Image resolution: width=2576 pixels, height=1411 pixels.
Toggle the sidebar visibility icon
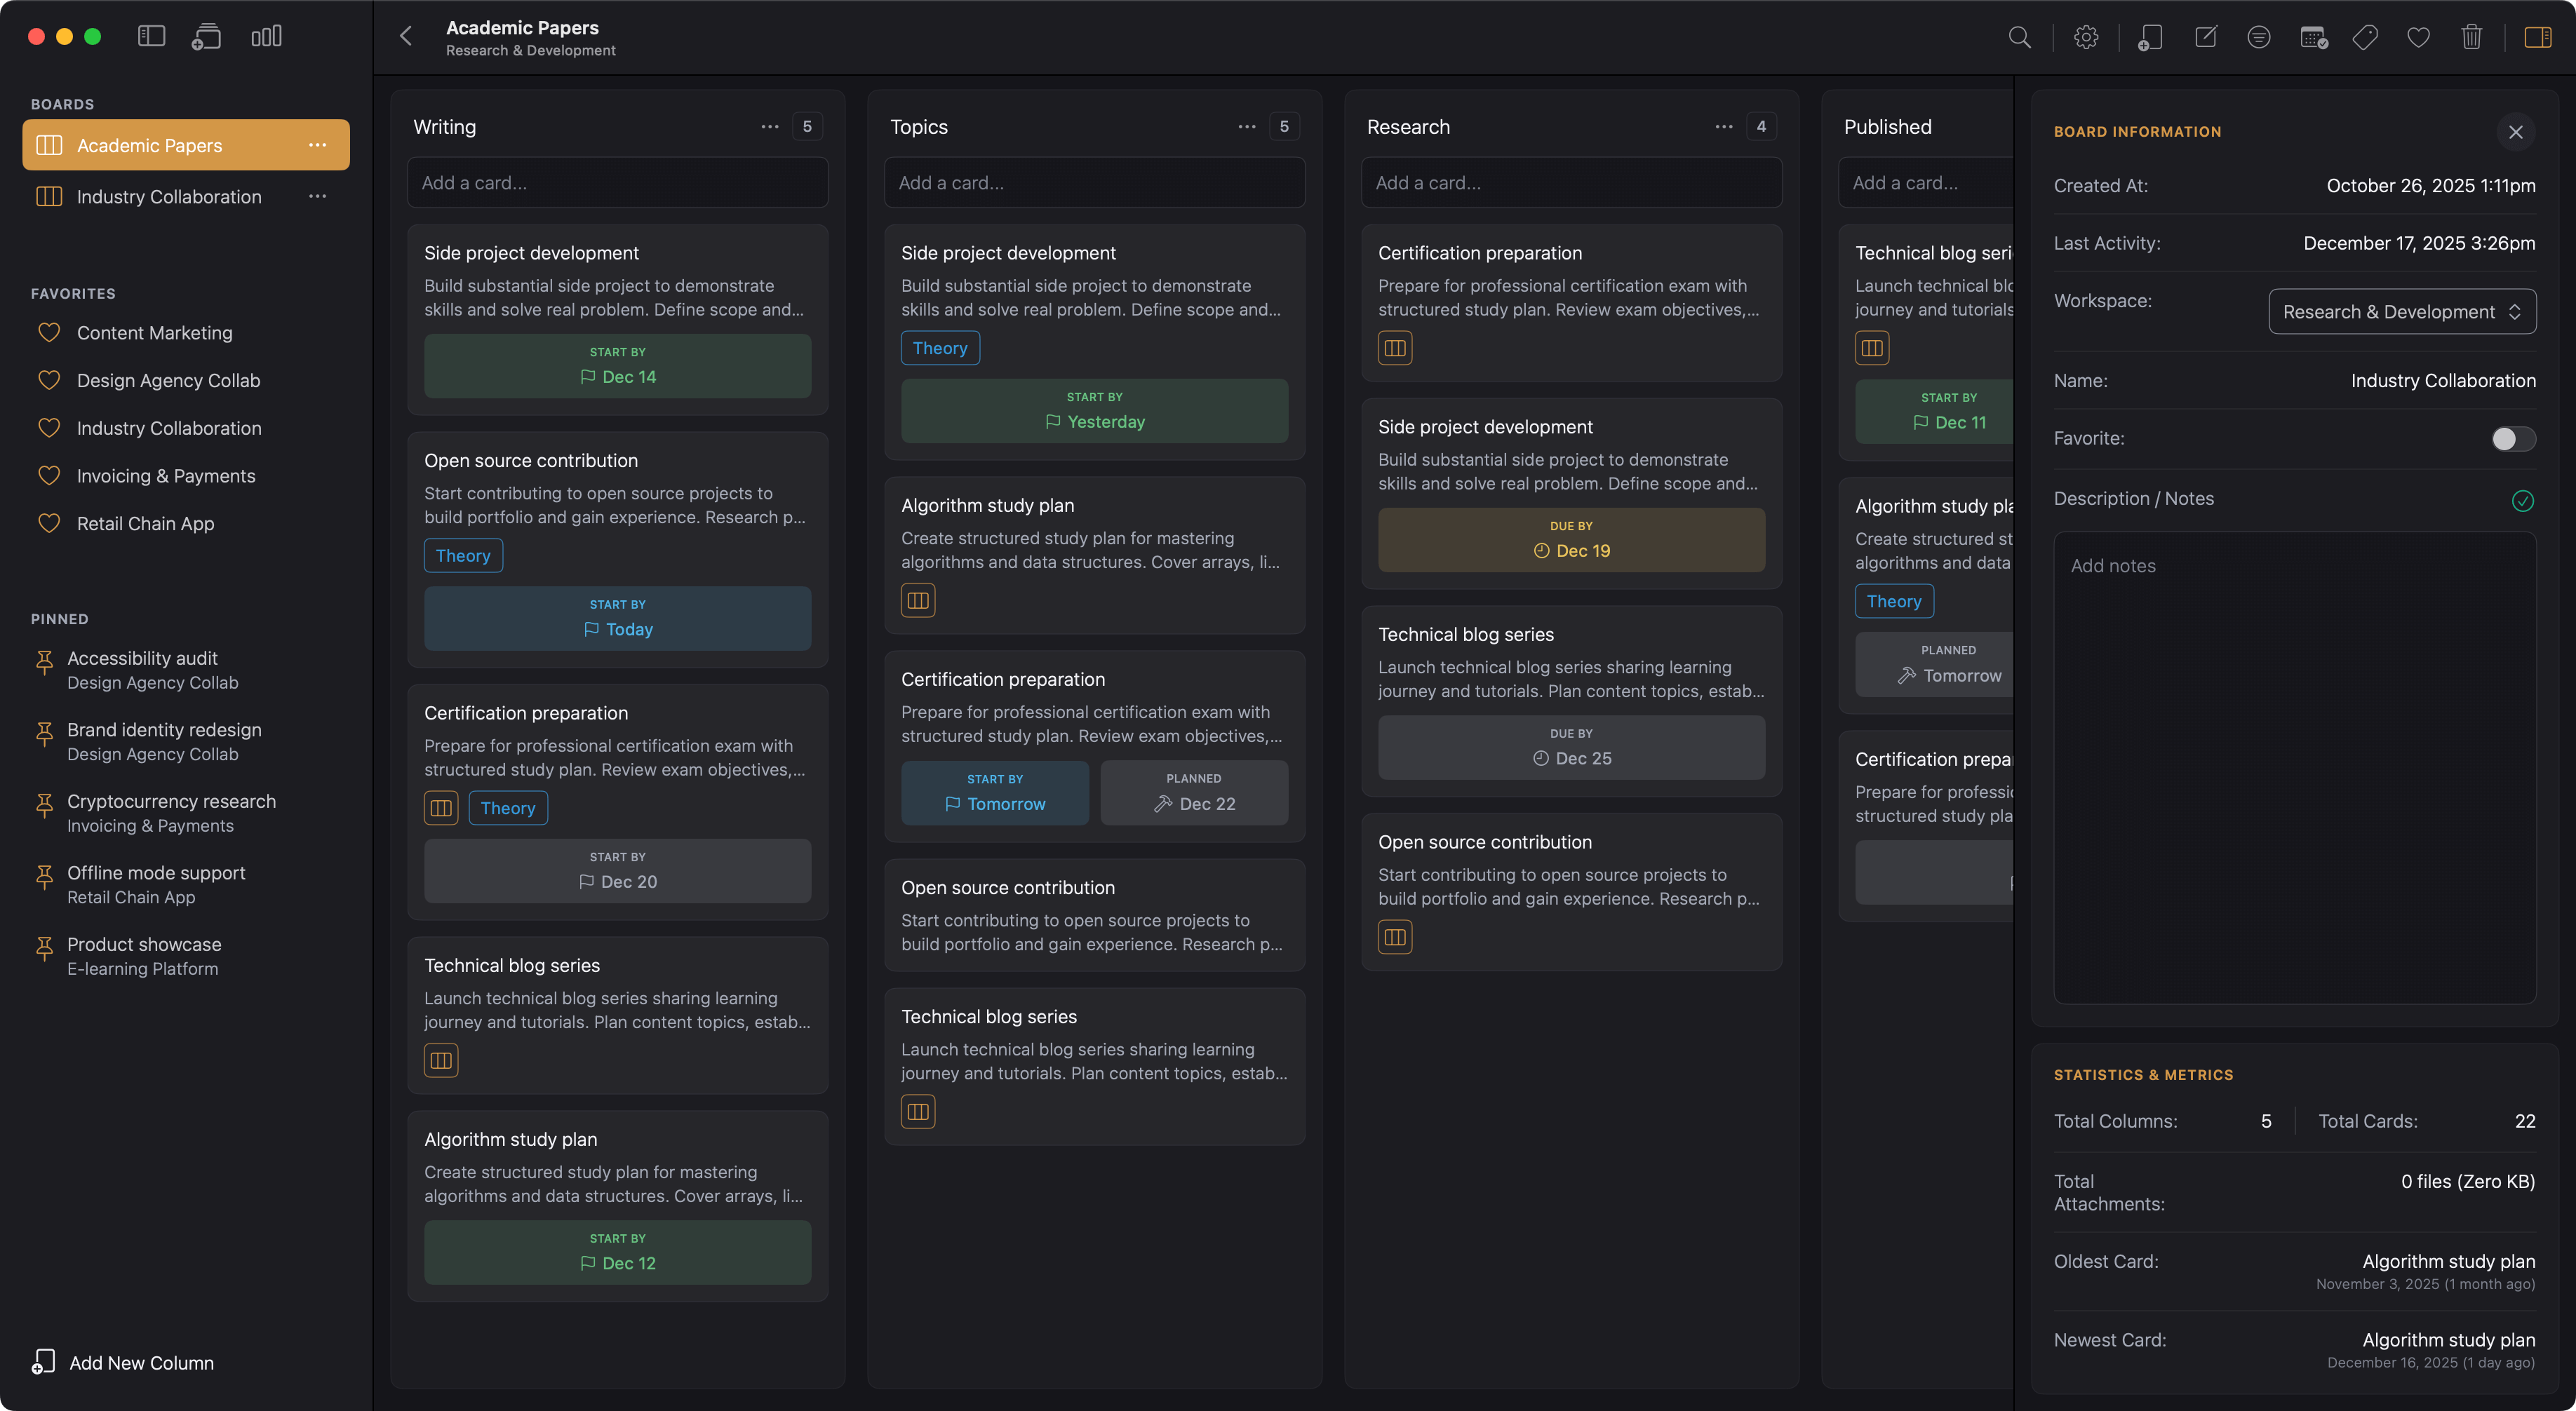point(150,36)
